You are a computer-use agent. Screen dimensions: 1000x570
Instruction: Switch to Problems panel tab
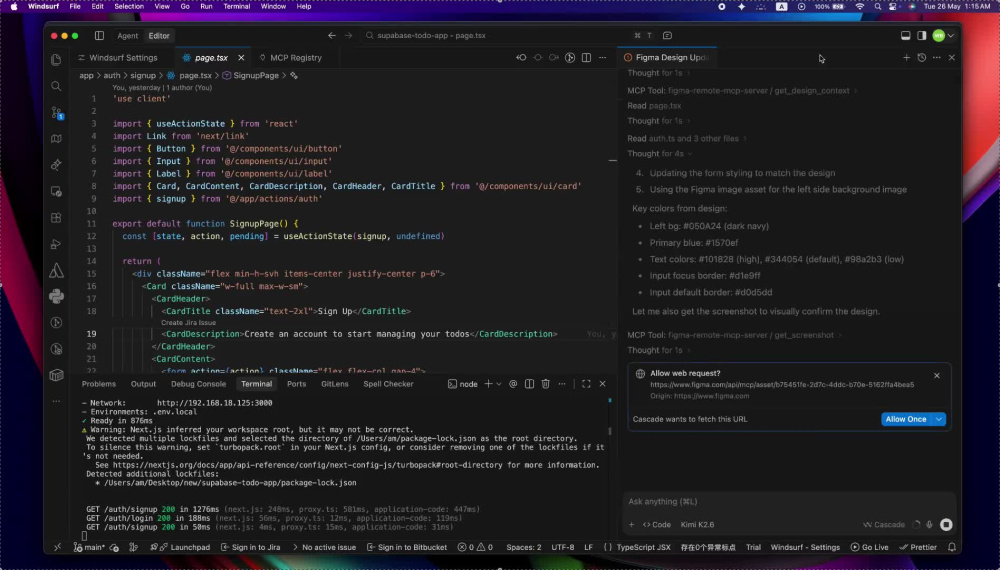[99, 384]
